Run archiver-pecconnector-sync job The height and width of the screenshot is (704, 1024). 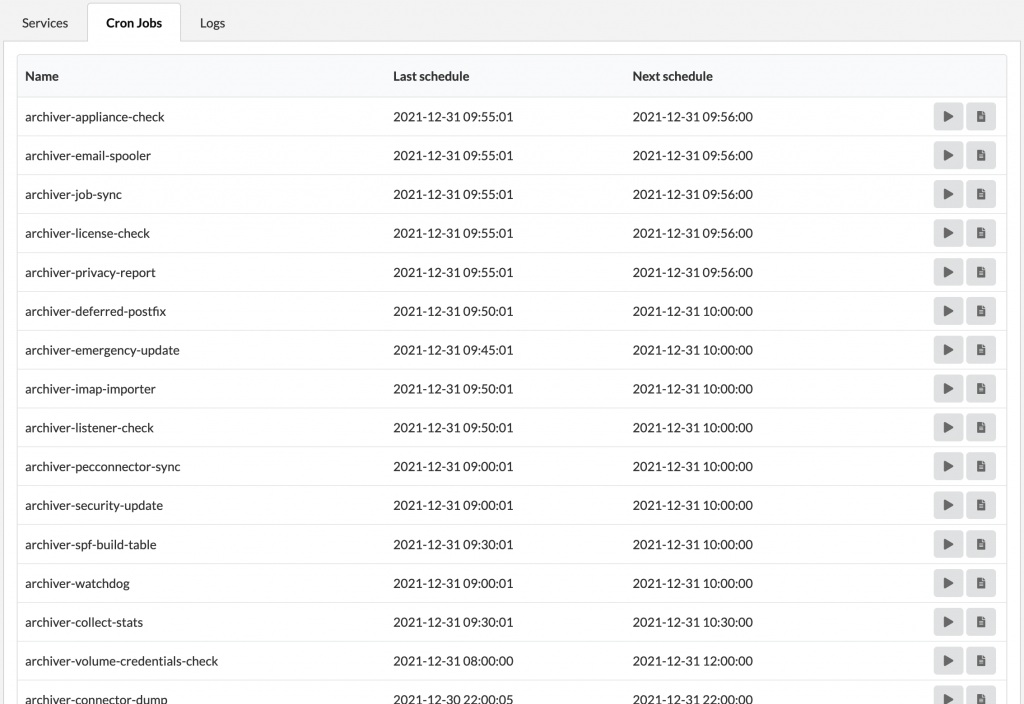[948, 467]
